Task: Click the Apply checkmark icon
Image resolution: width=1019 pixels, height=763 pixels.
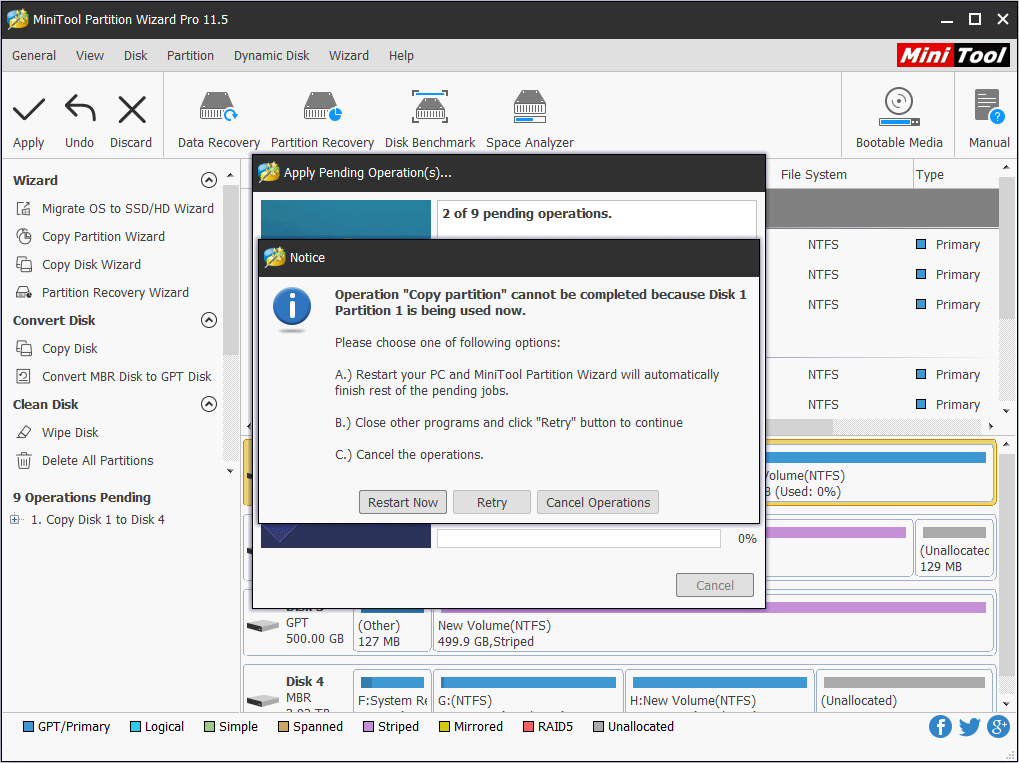Action: pos(29,109)
